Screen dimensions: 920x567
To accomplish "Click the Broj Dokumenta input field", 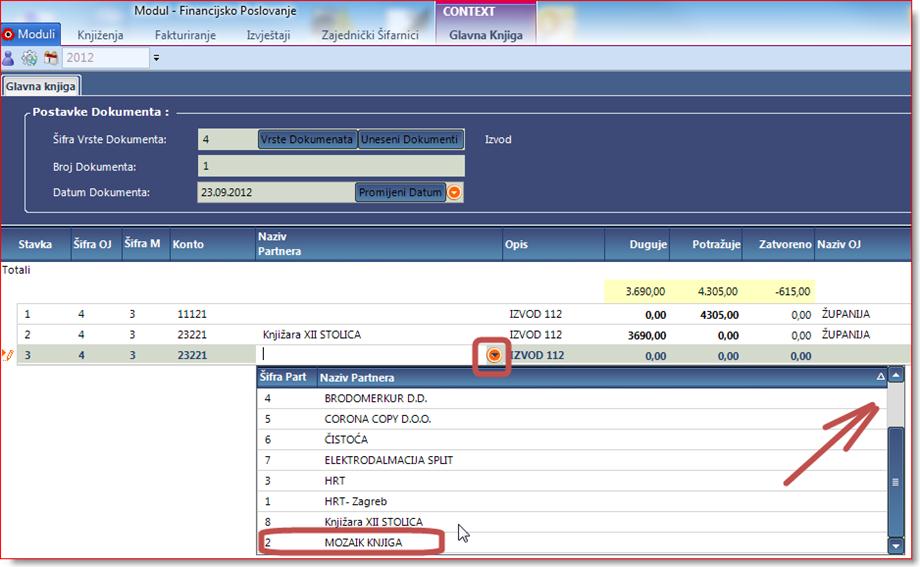I will point(331,166).
